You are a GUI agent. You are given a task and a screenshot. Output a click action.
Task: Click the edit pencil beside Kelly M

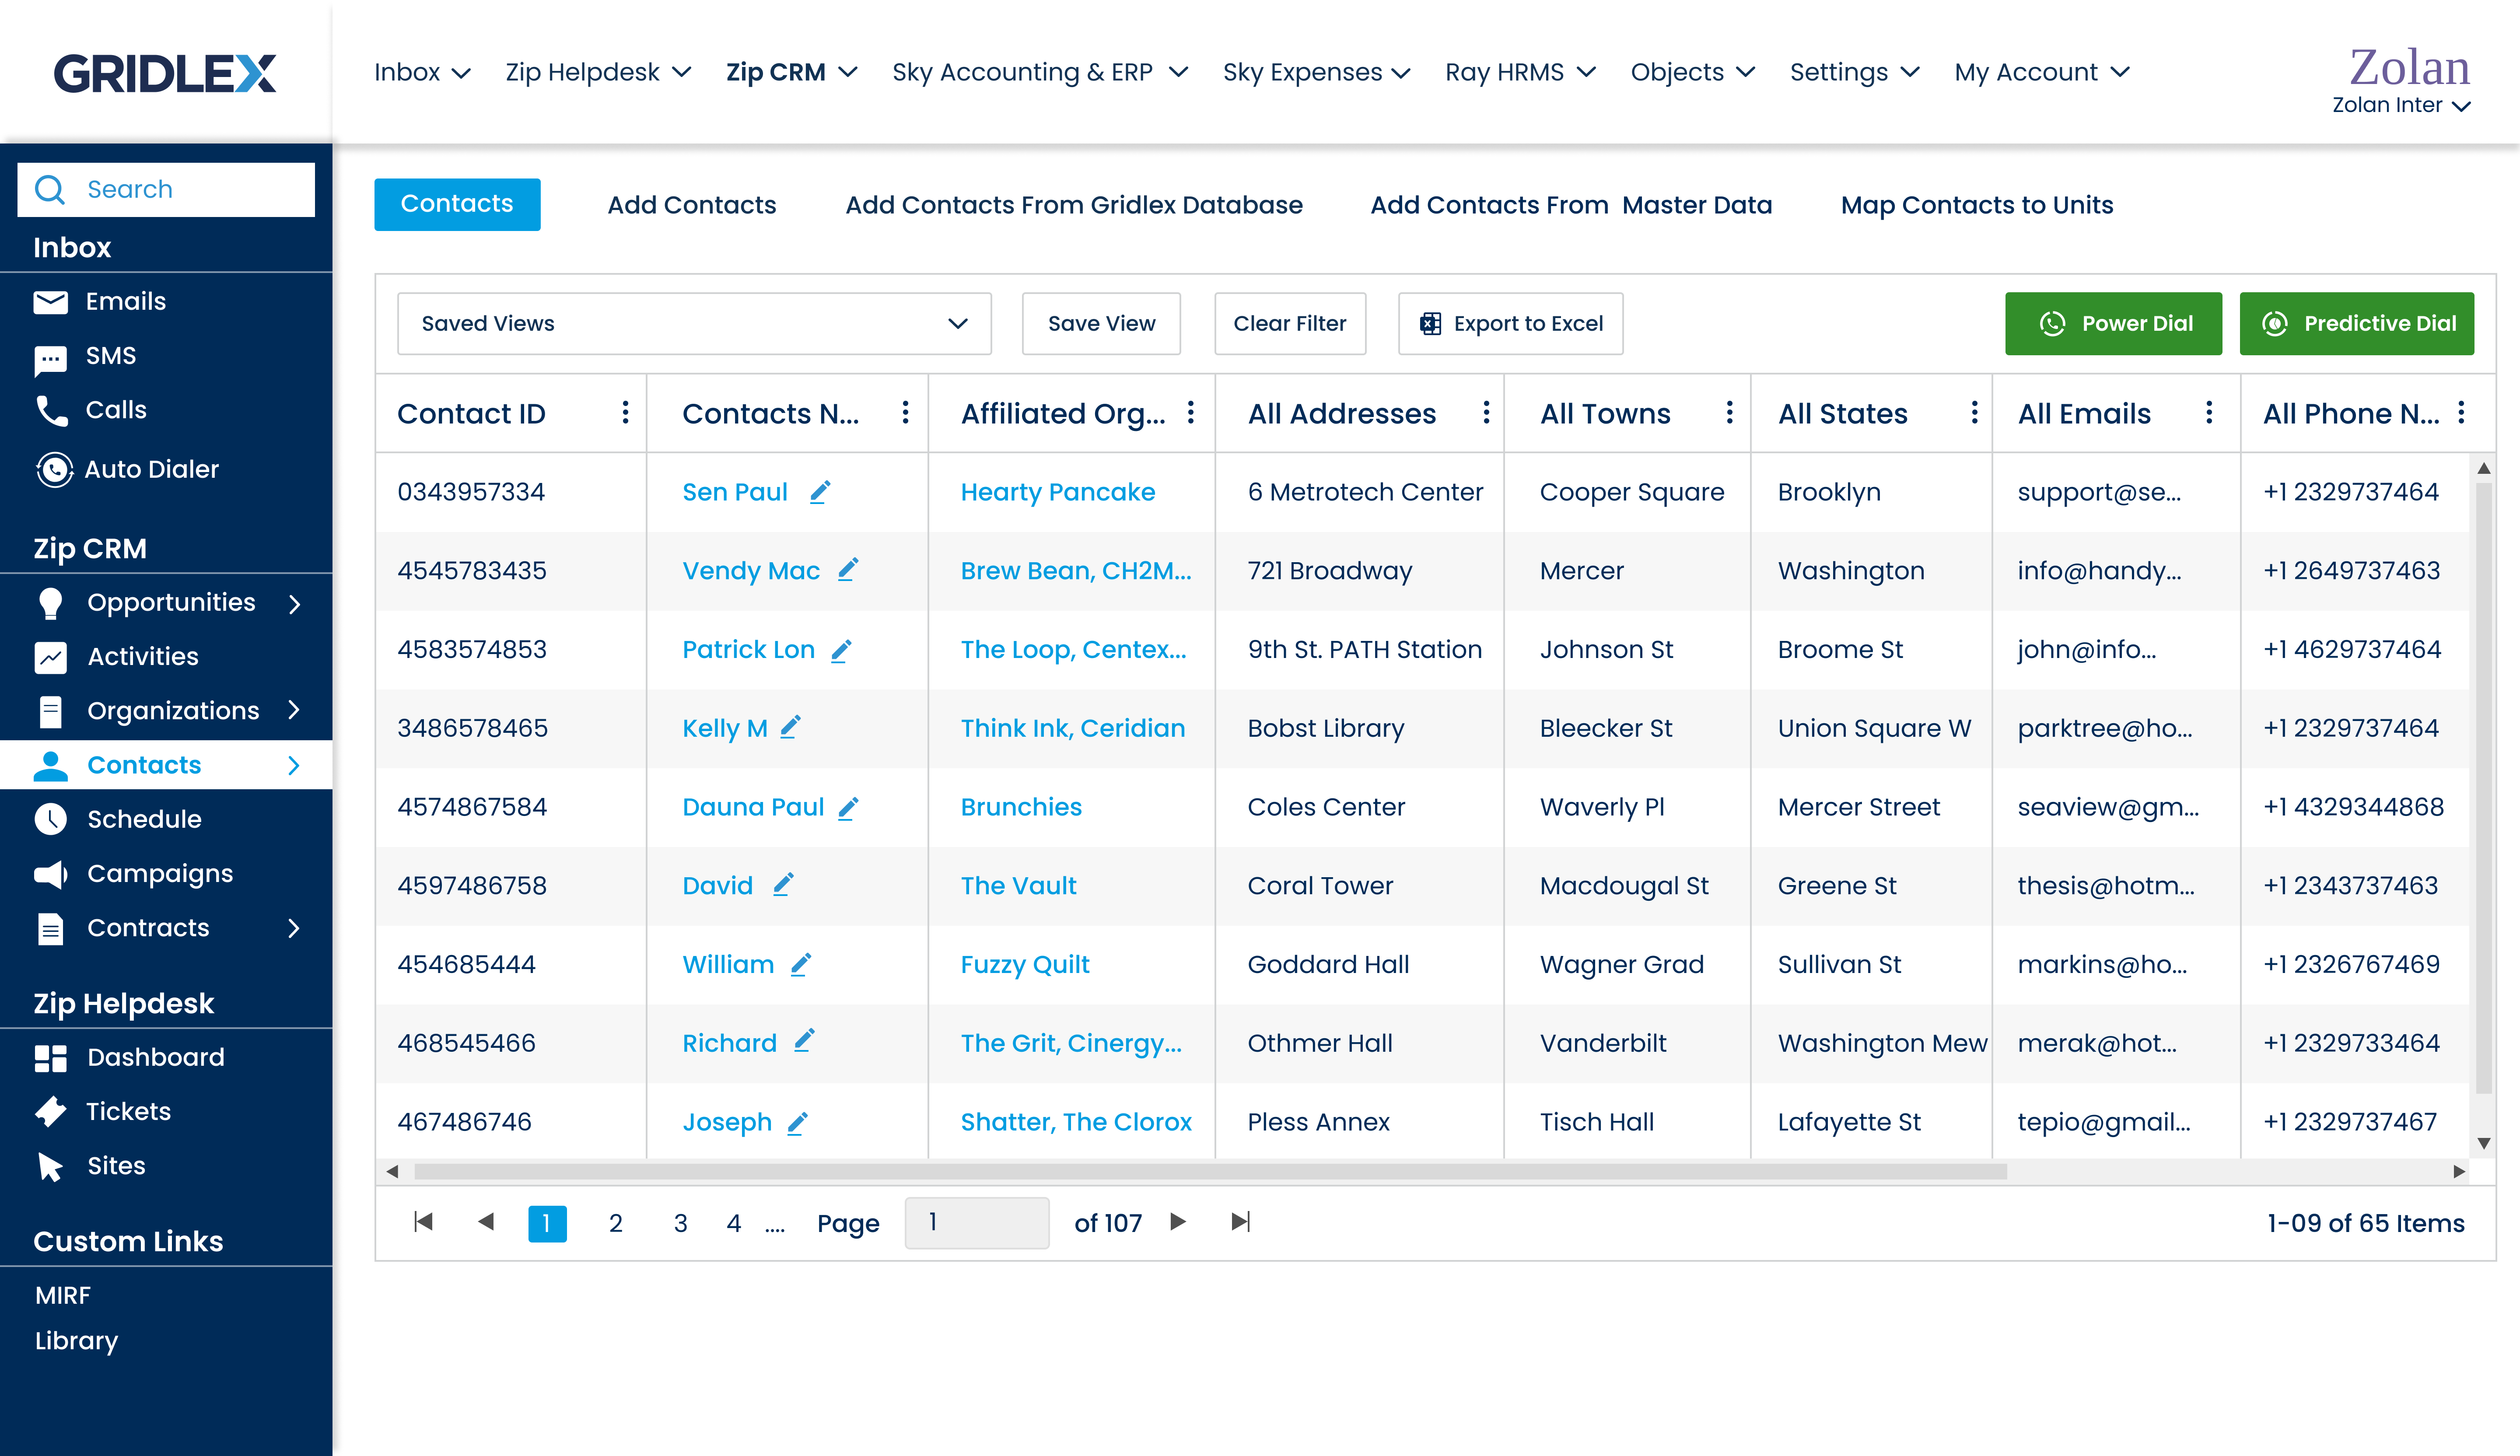(x=790, y=727)
